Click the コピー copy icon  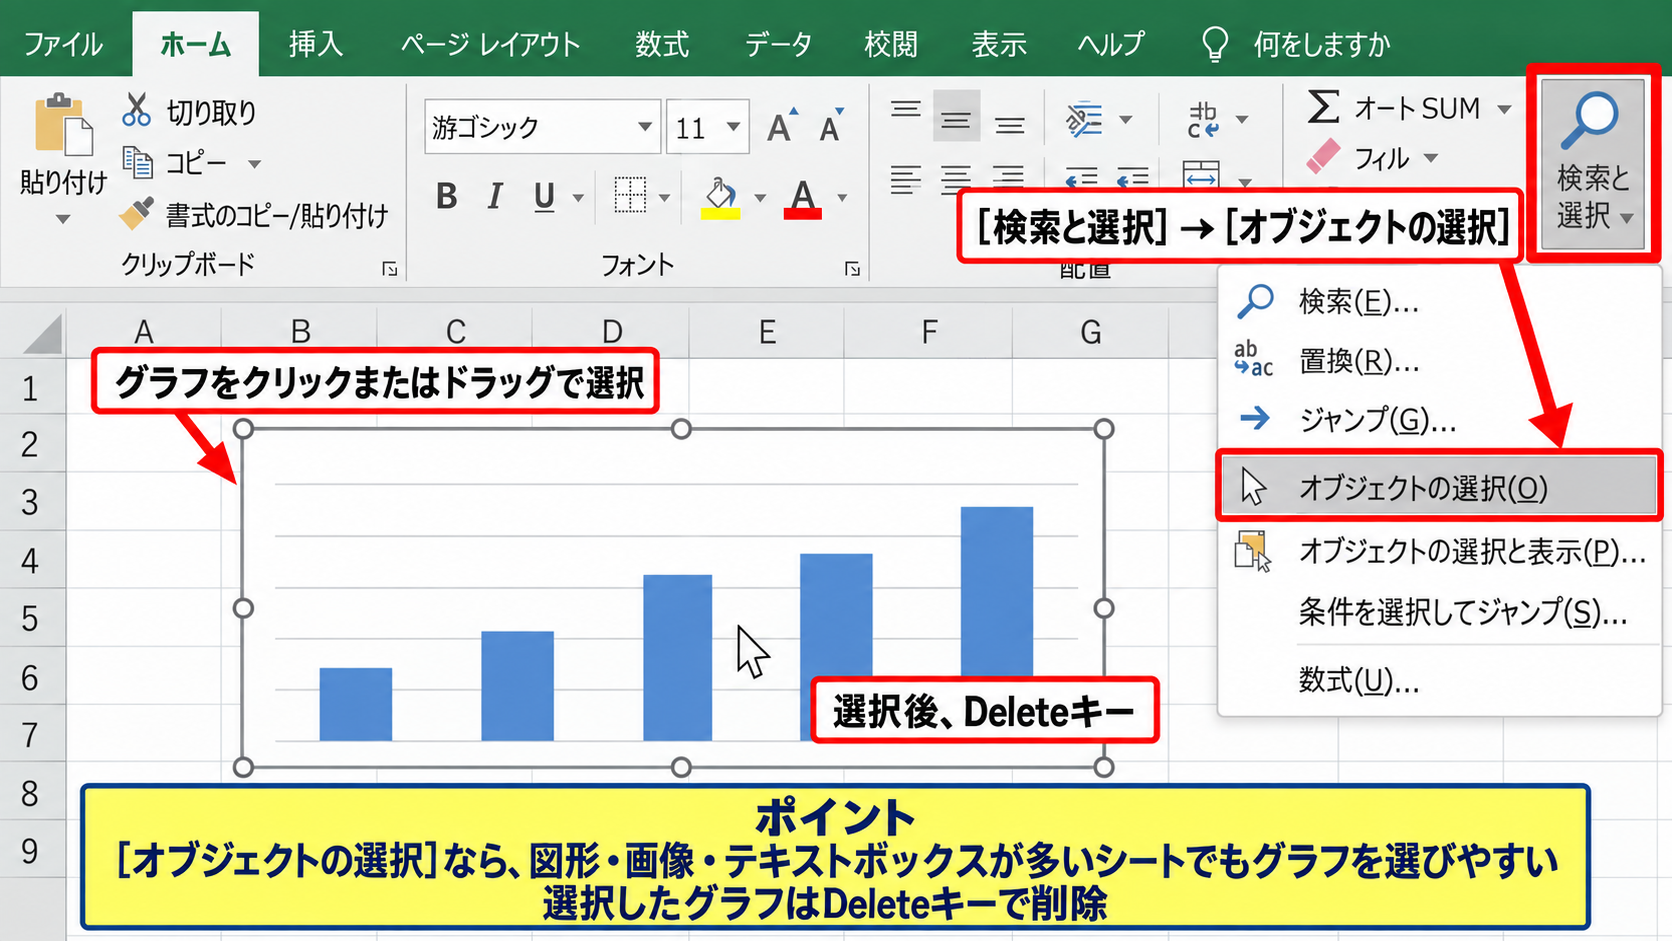137,162
